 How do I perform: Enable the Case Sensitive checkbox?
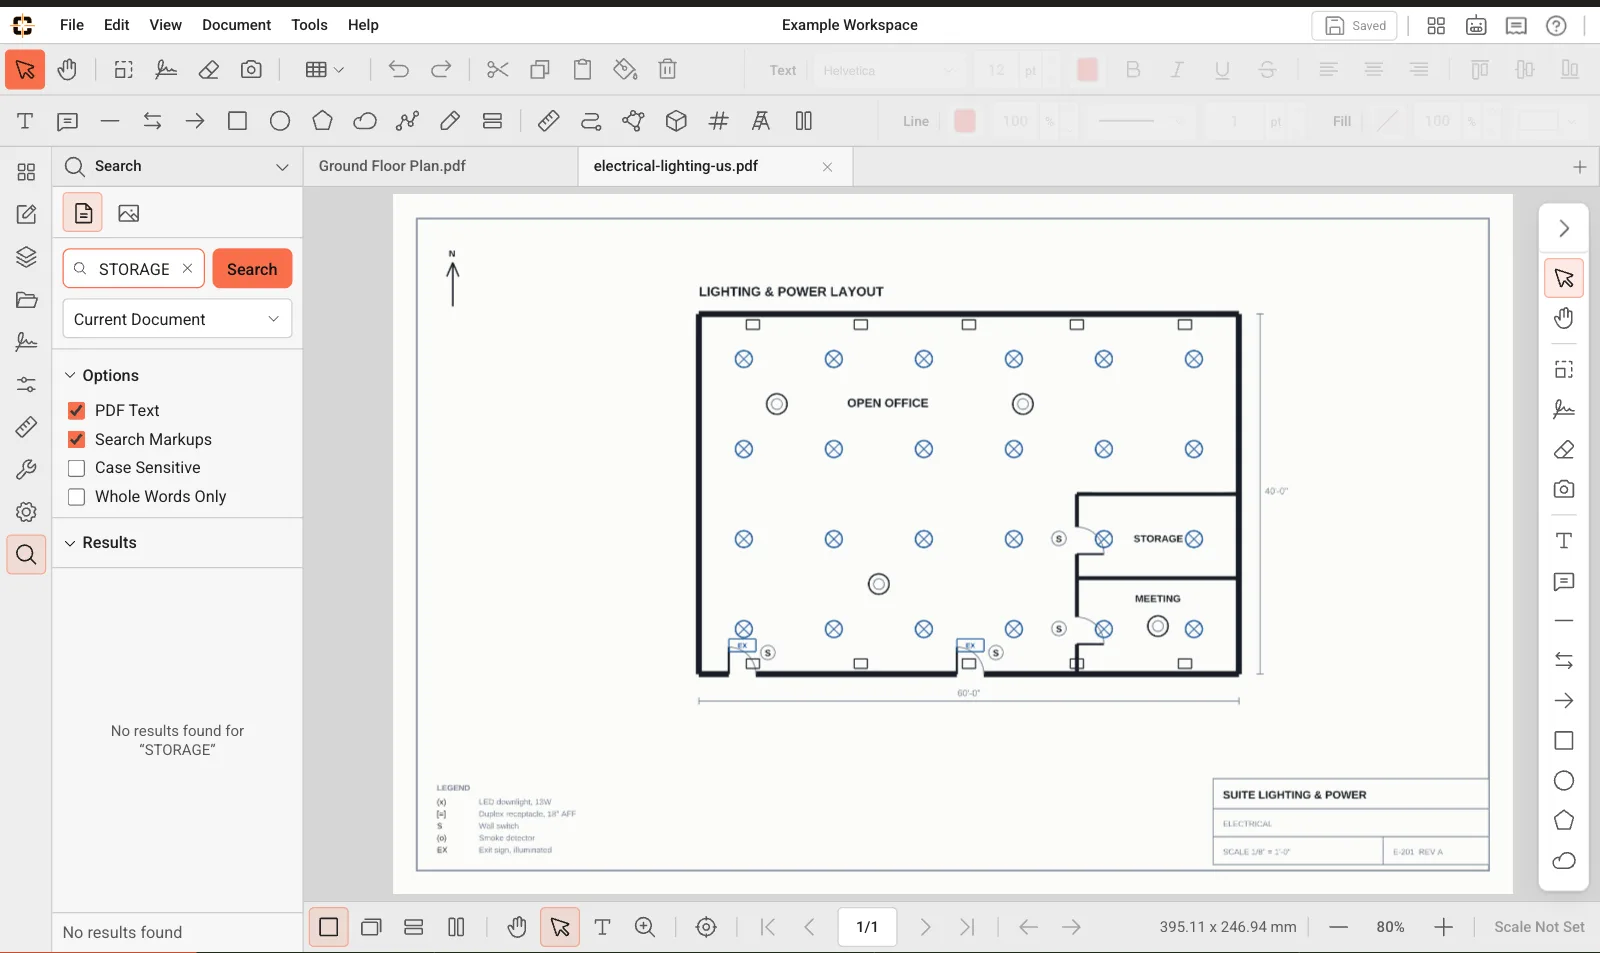coord(76,468)
